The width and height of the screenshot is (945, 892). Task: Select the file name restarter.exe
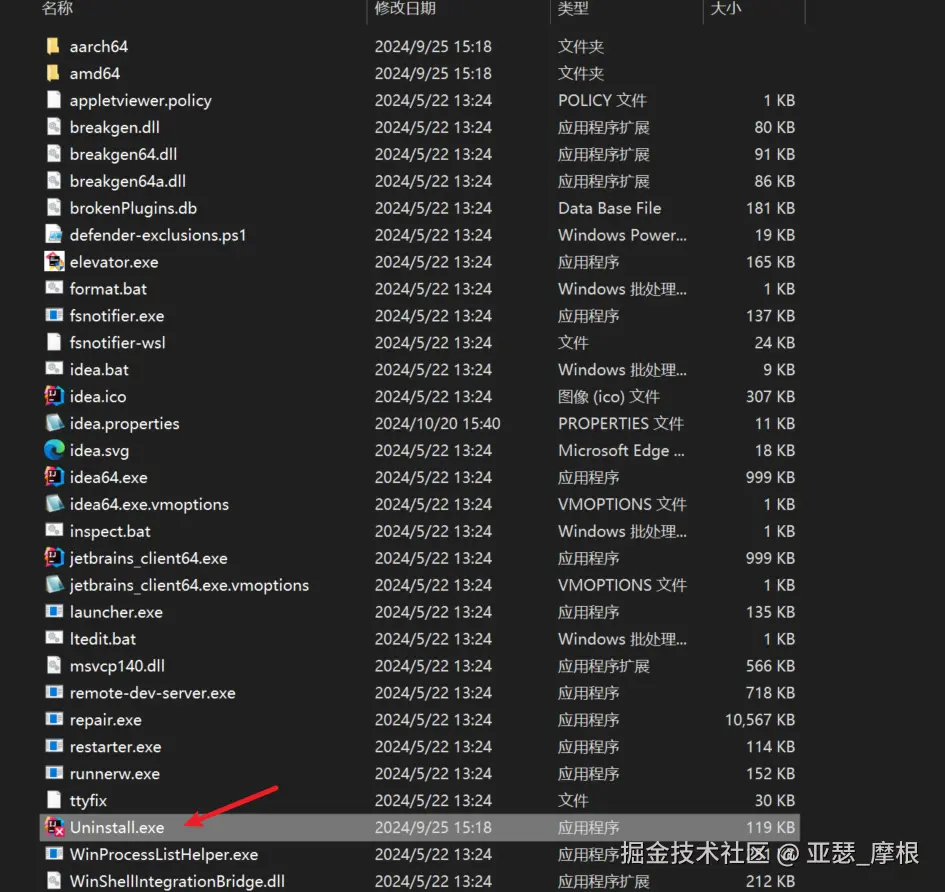pos(116,747)
